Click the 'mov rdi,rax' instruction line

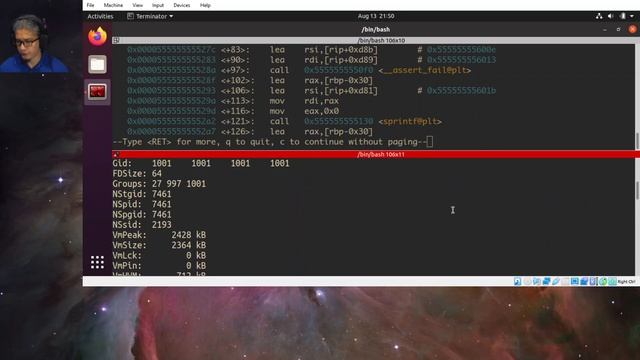click(233, 101)
